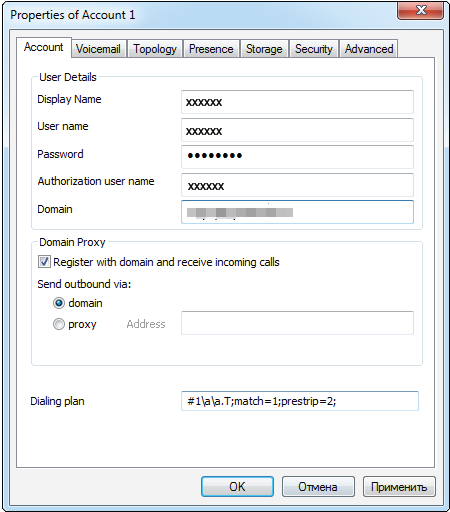Select the Authorization user name field
The width and height of the screenshot is (450, 512).
coord(297,185)
